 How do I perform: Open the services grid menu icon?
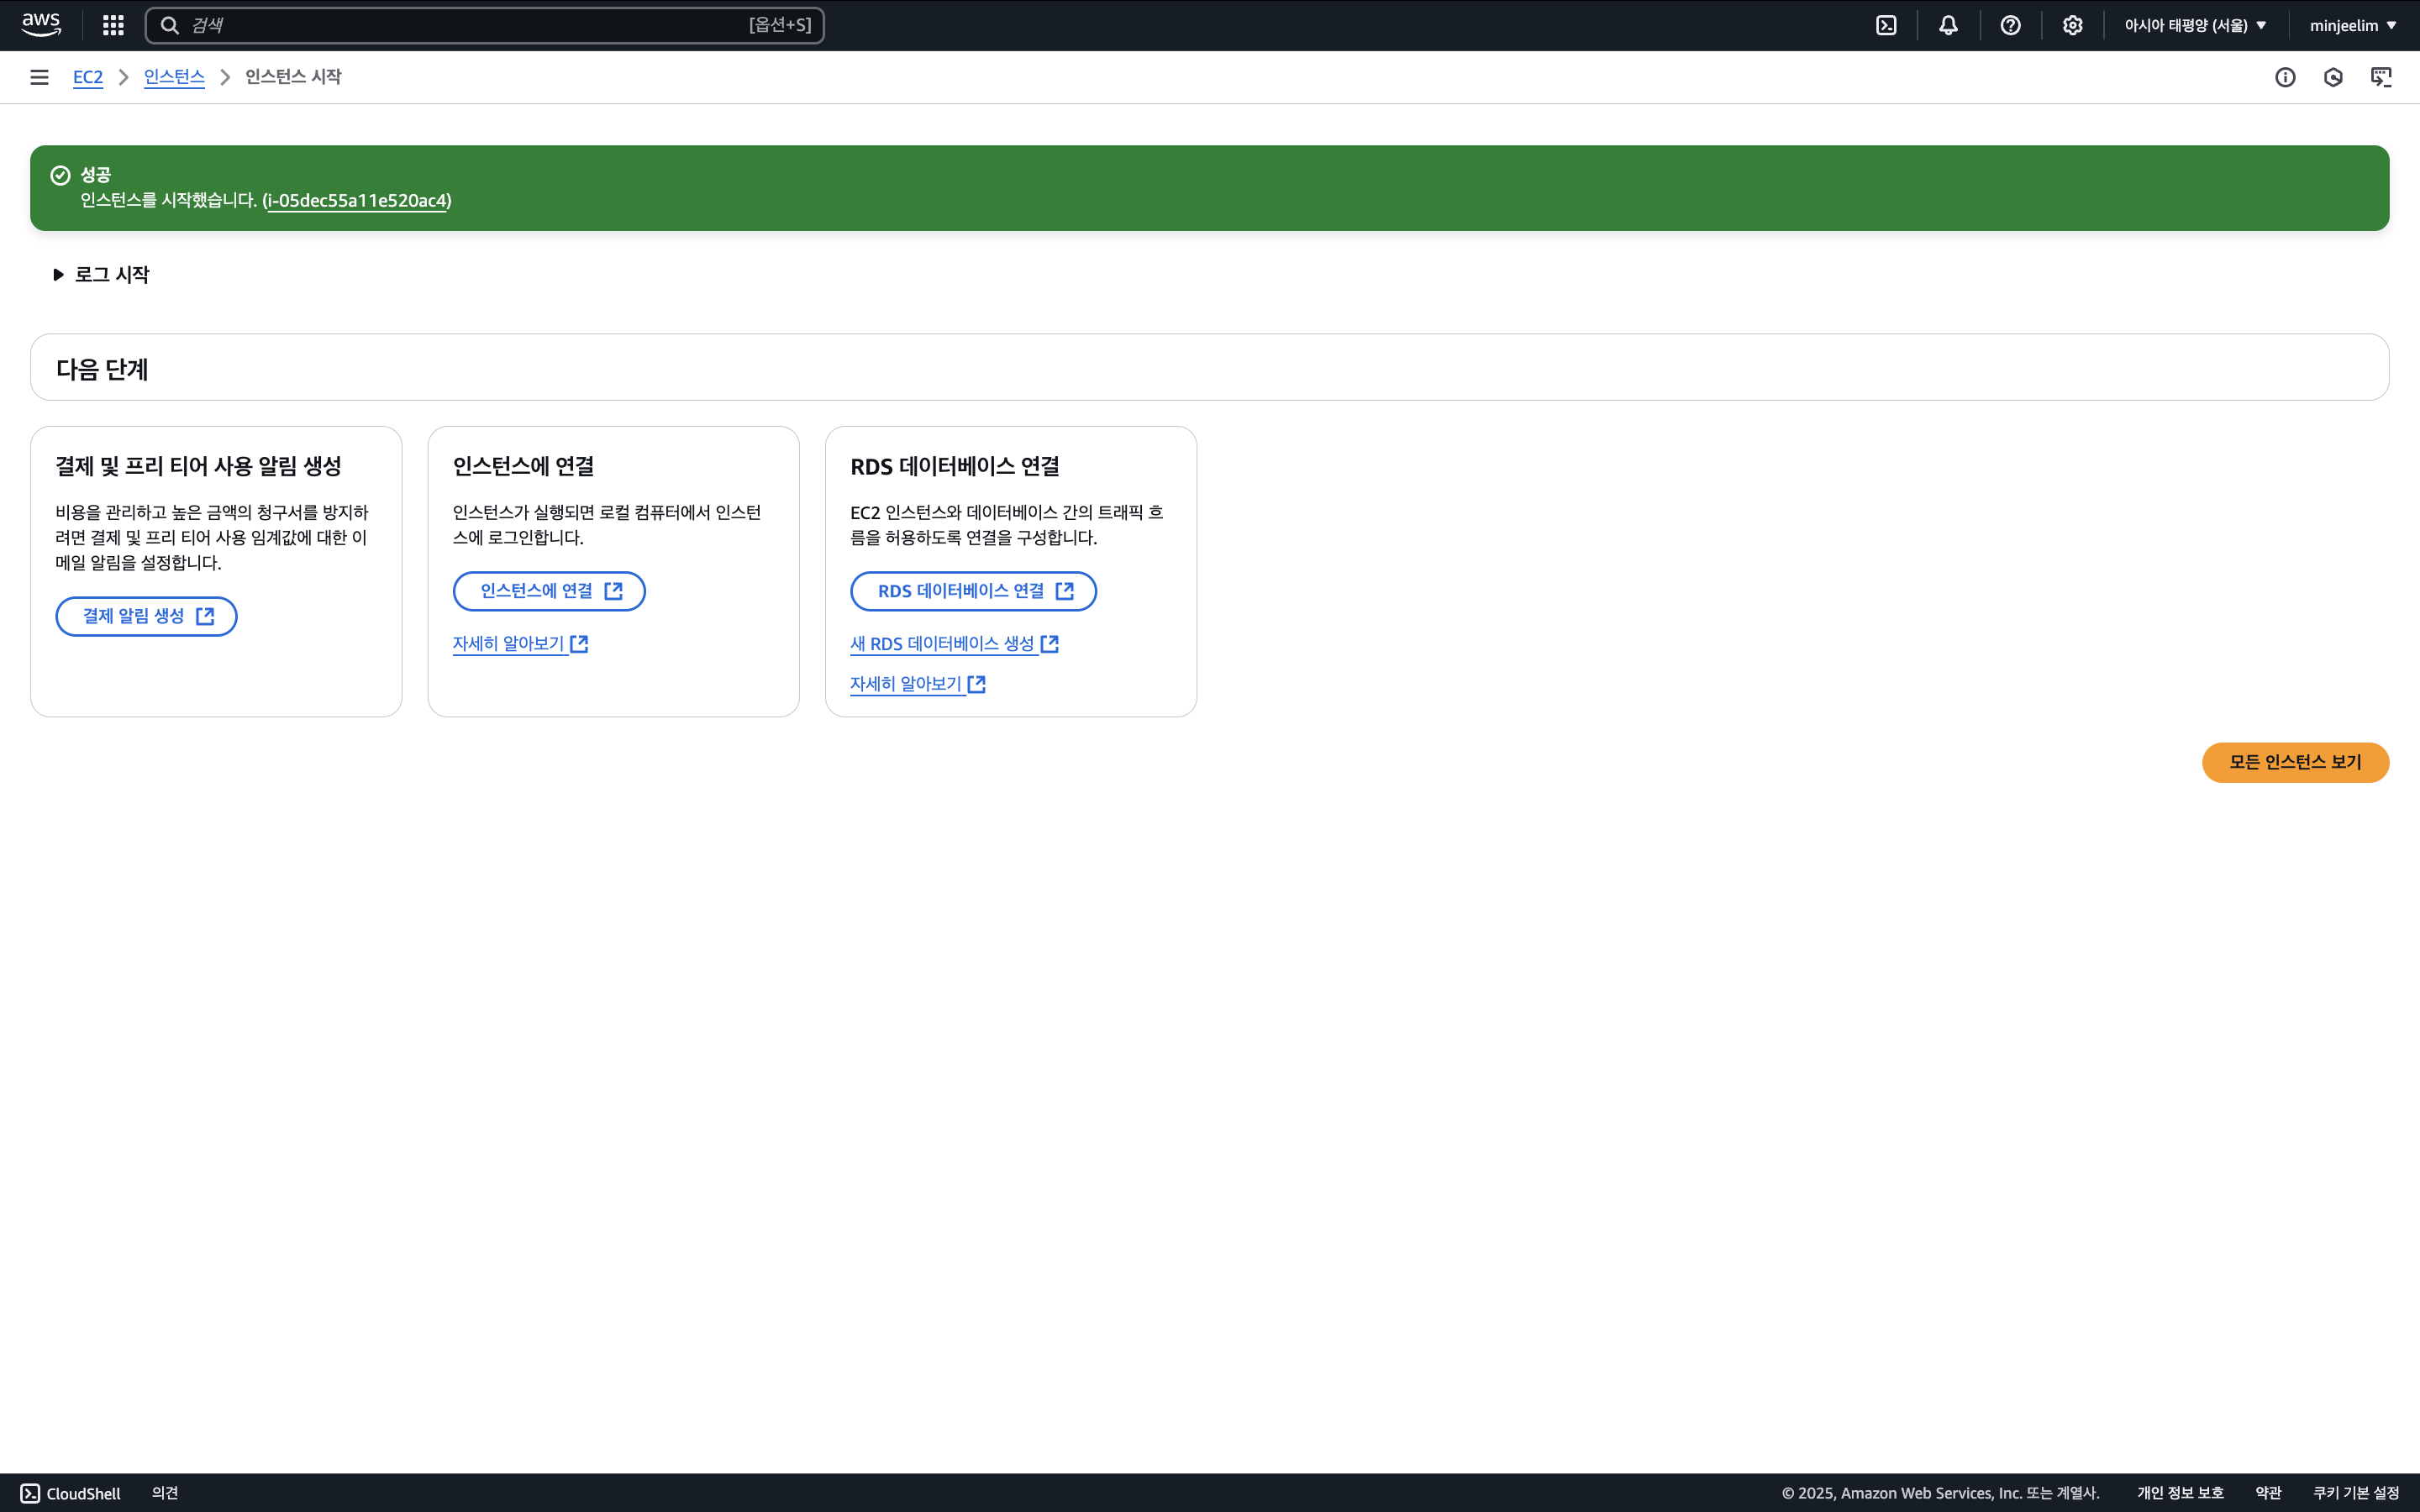[x=113, y=25]
